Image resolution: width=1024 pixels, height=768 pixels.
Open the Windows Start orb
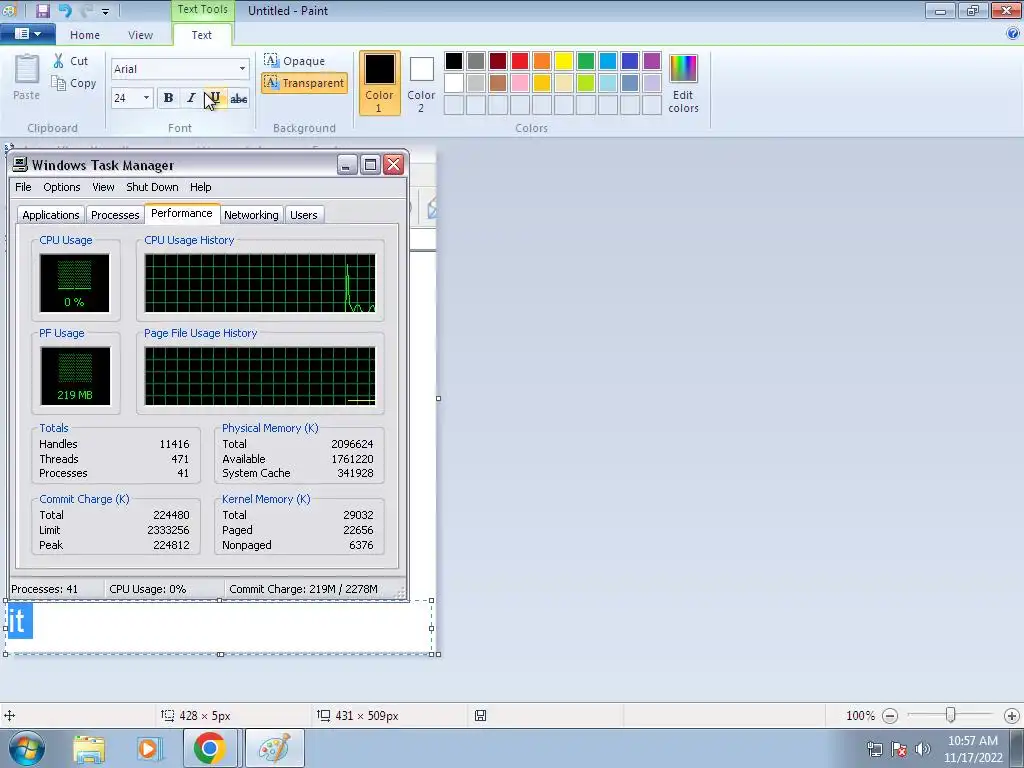tap(26, 748)
